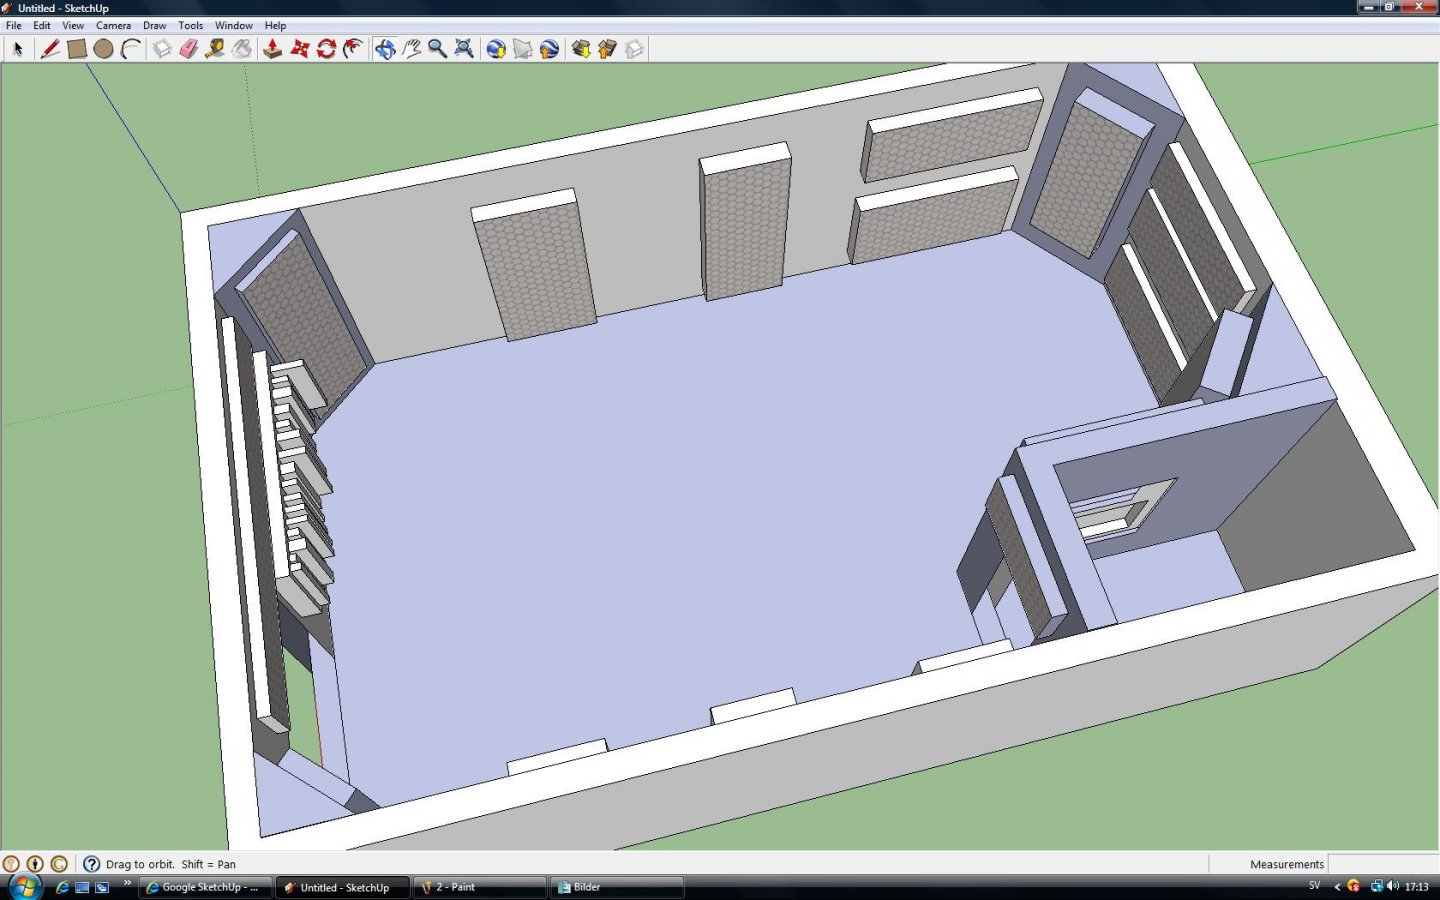
Task: Click the Make Component icon
Action: (161, 49)
